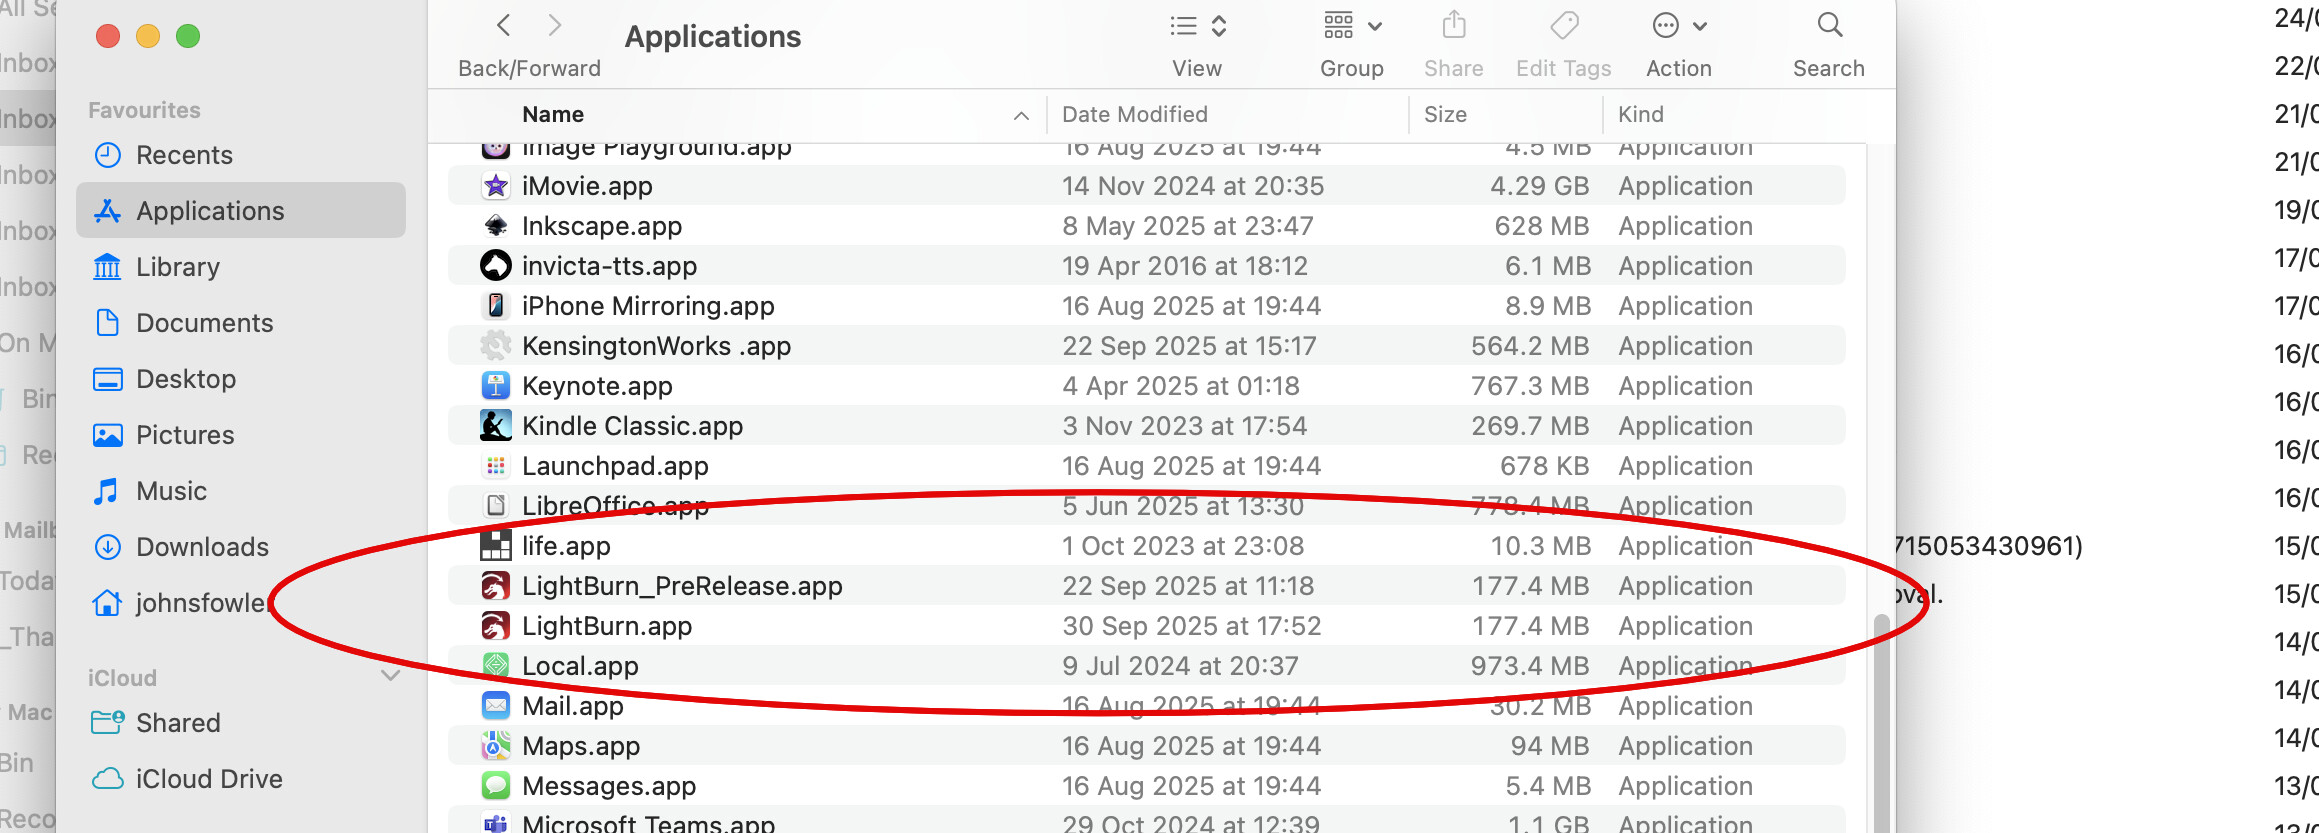Select the Kindle Classic app icon
2319x833 pixels.
(x=495, y=426)
